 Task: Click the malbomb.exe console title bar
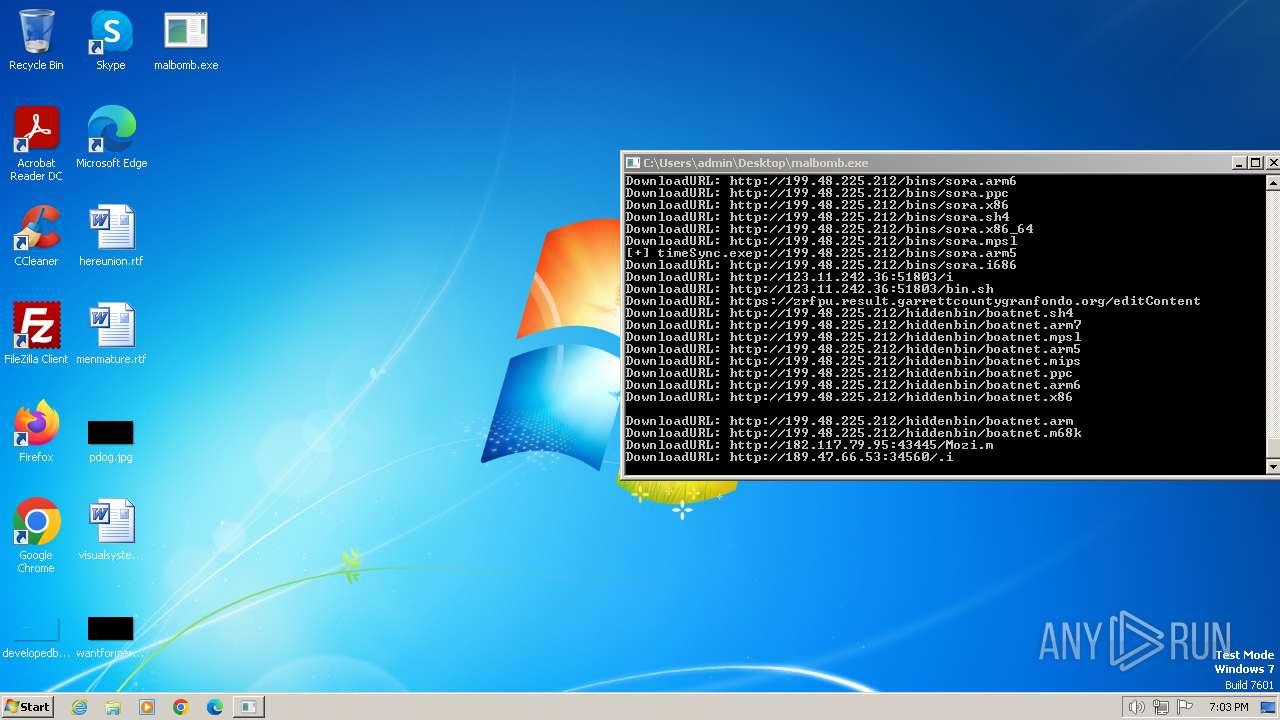[x=927, y=163]
